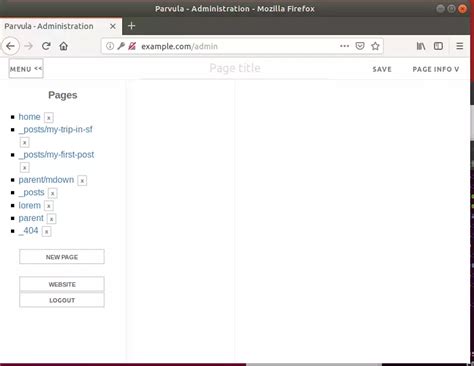
Task: Open page actions three-dots menu
Action: [344, 46]
